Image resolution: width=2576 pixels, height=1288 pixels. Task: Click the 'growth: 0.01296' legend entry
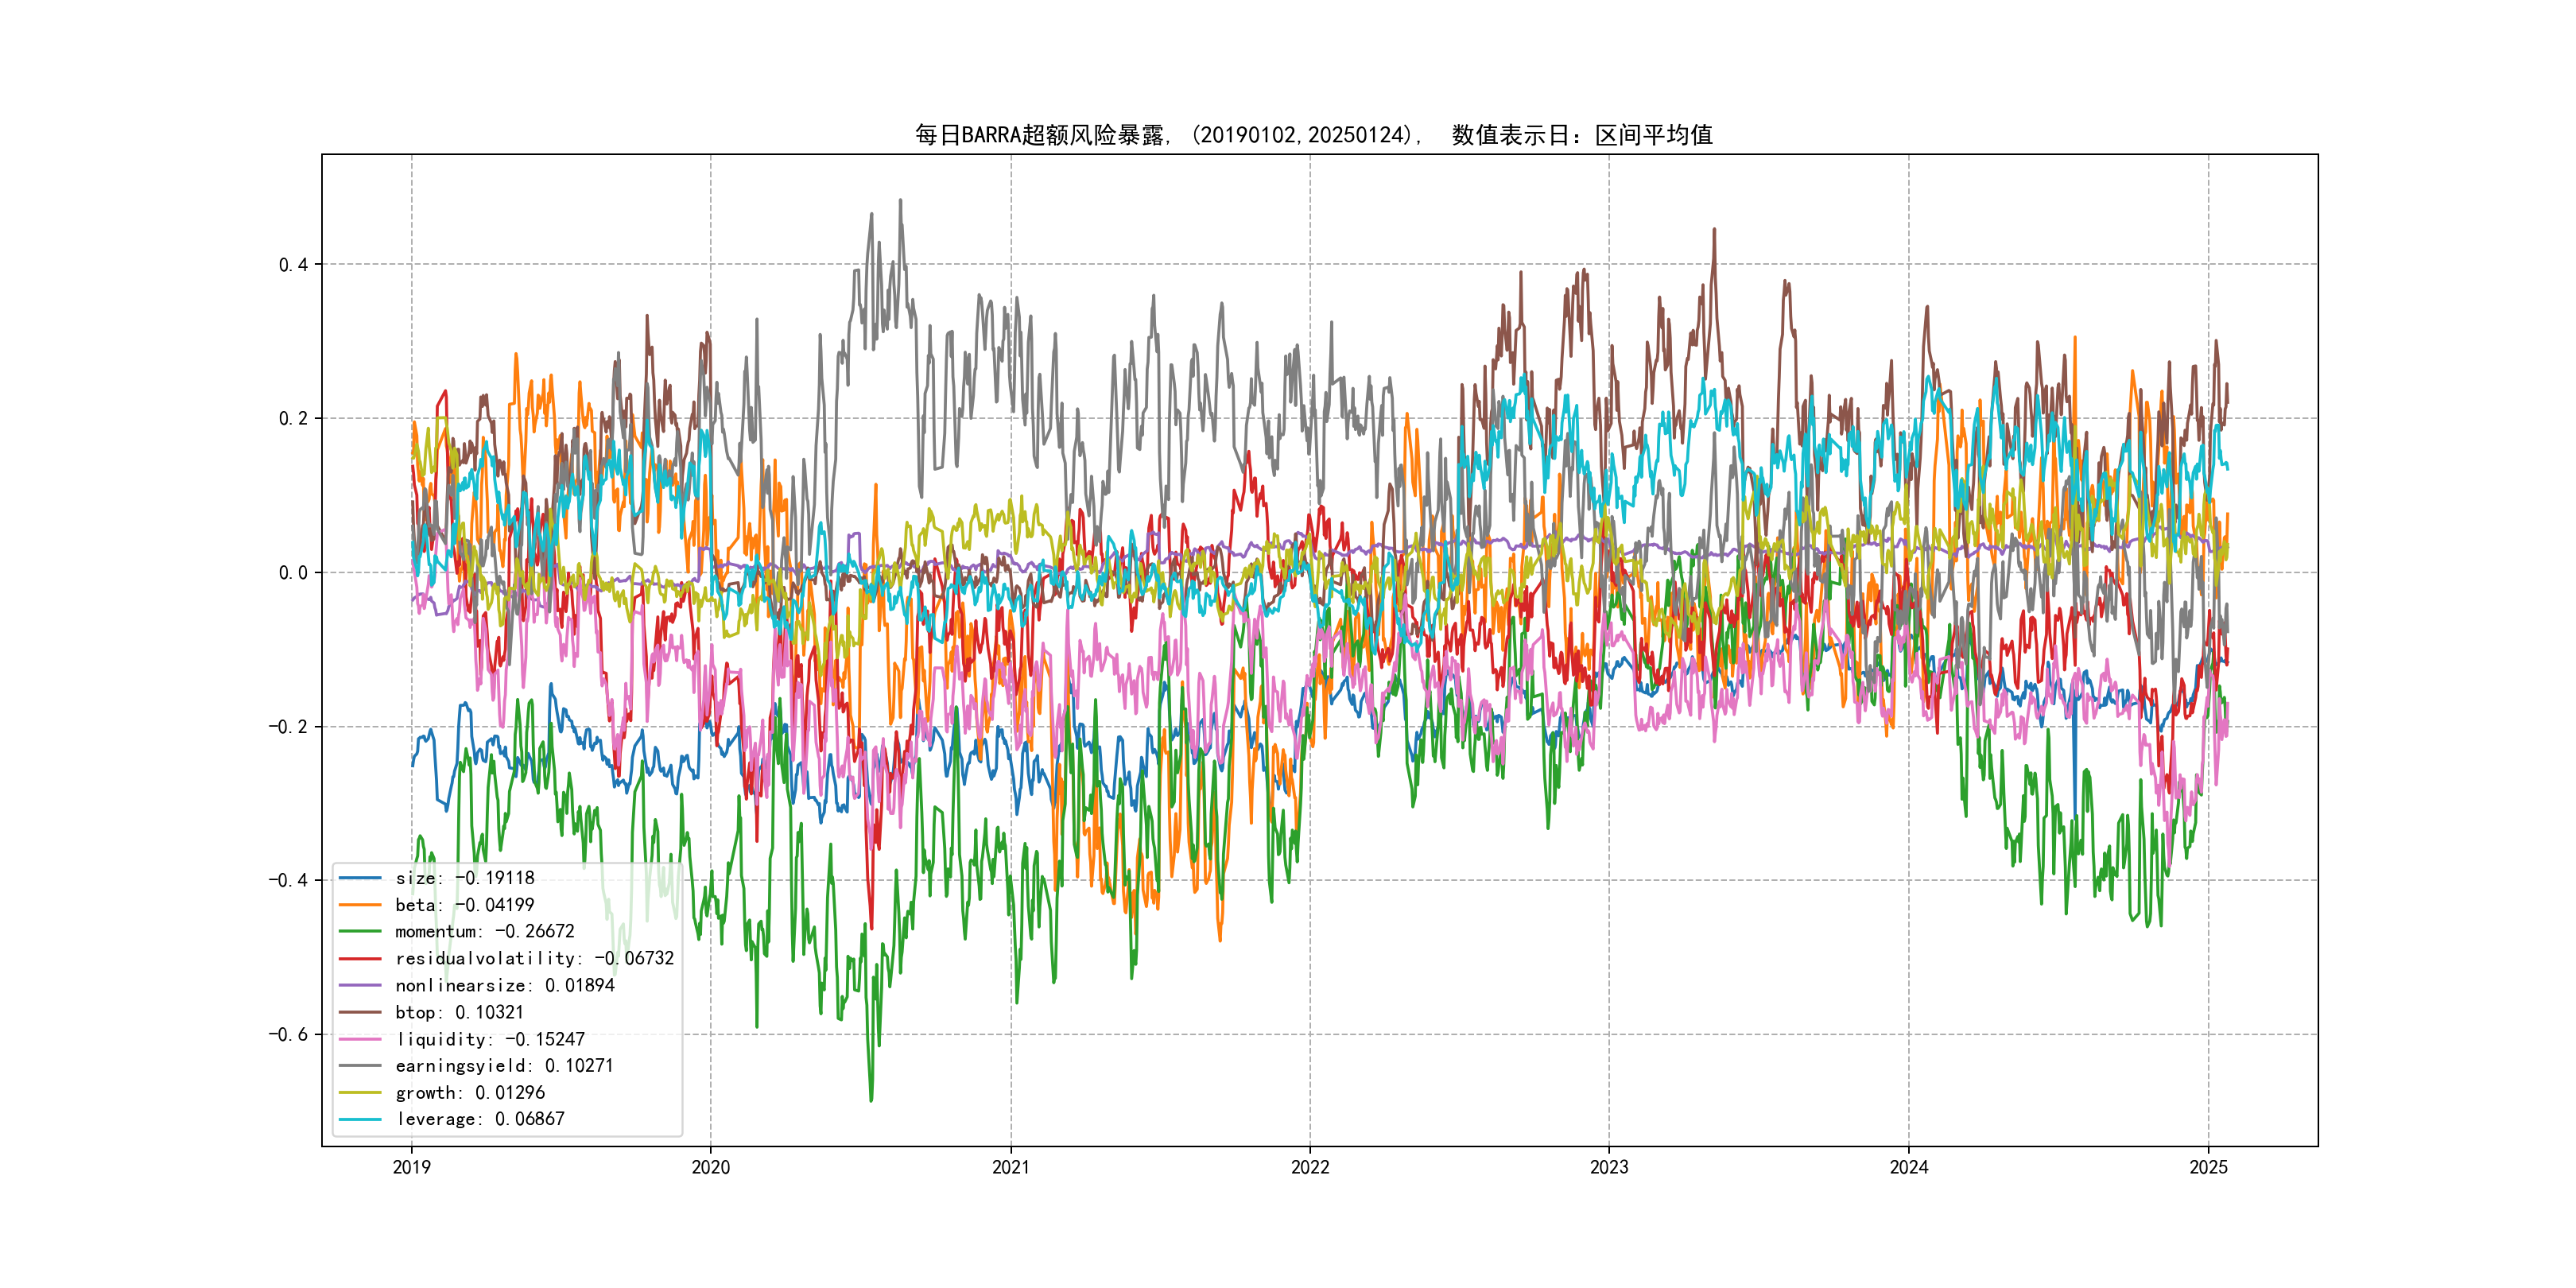(469, 1093)
